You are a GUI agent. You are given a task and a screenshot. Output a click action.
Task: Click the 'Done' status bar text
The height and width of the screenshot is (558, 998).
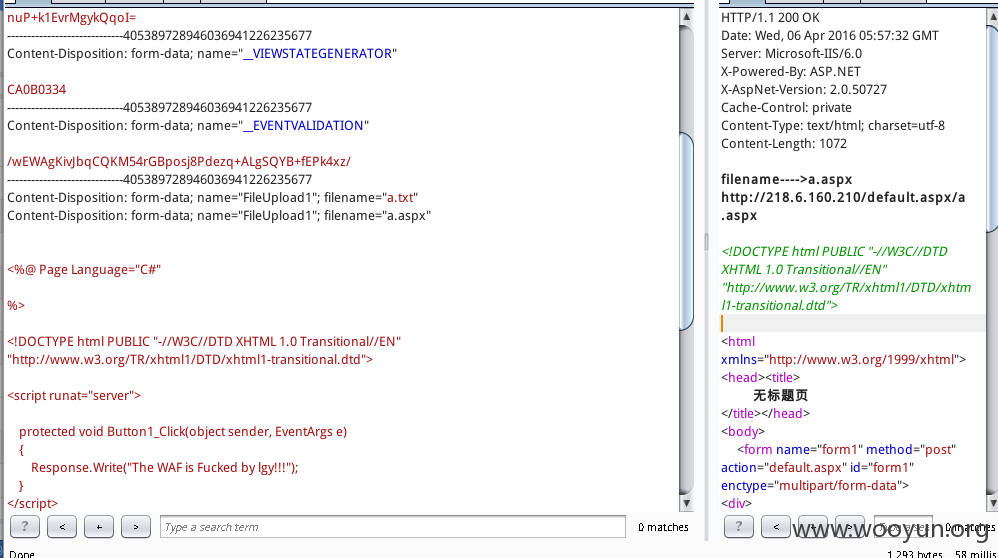point(22,554)
